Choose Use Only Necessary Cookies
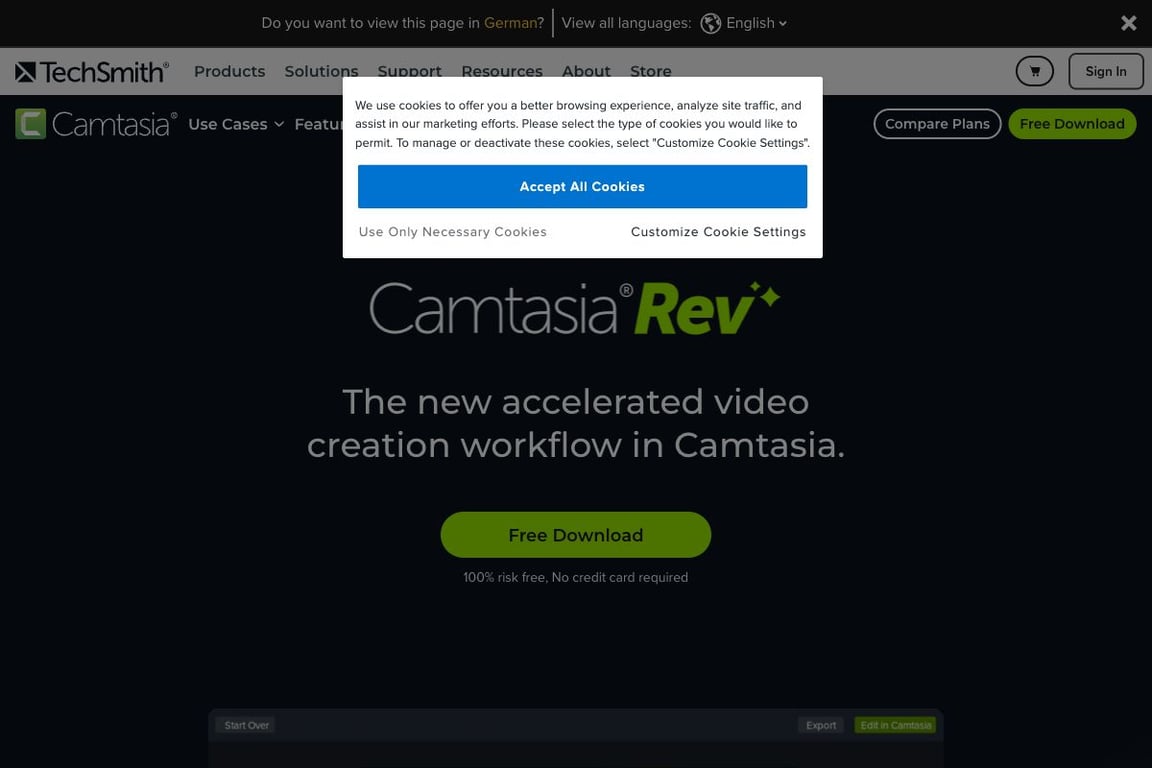1152x768 pixels. point(453,232)
